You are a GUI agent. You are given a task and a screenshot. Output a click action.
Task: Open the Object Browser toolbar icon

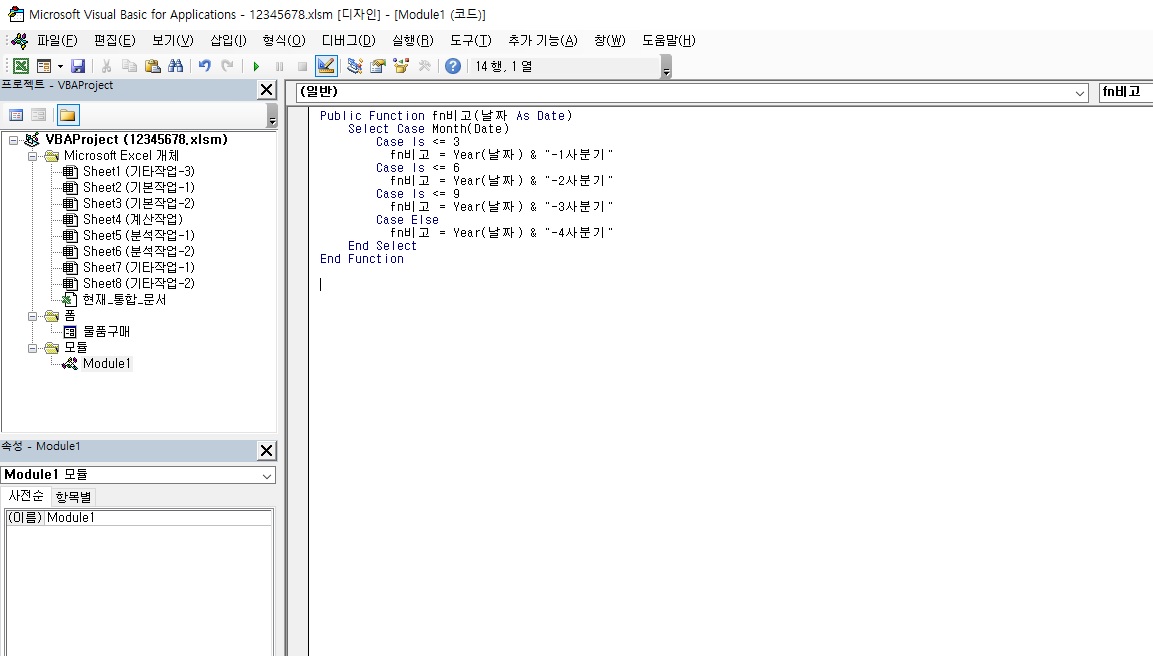pyautogui.click(x=401, y=66)
